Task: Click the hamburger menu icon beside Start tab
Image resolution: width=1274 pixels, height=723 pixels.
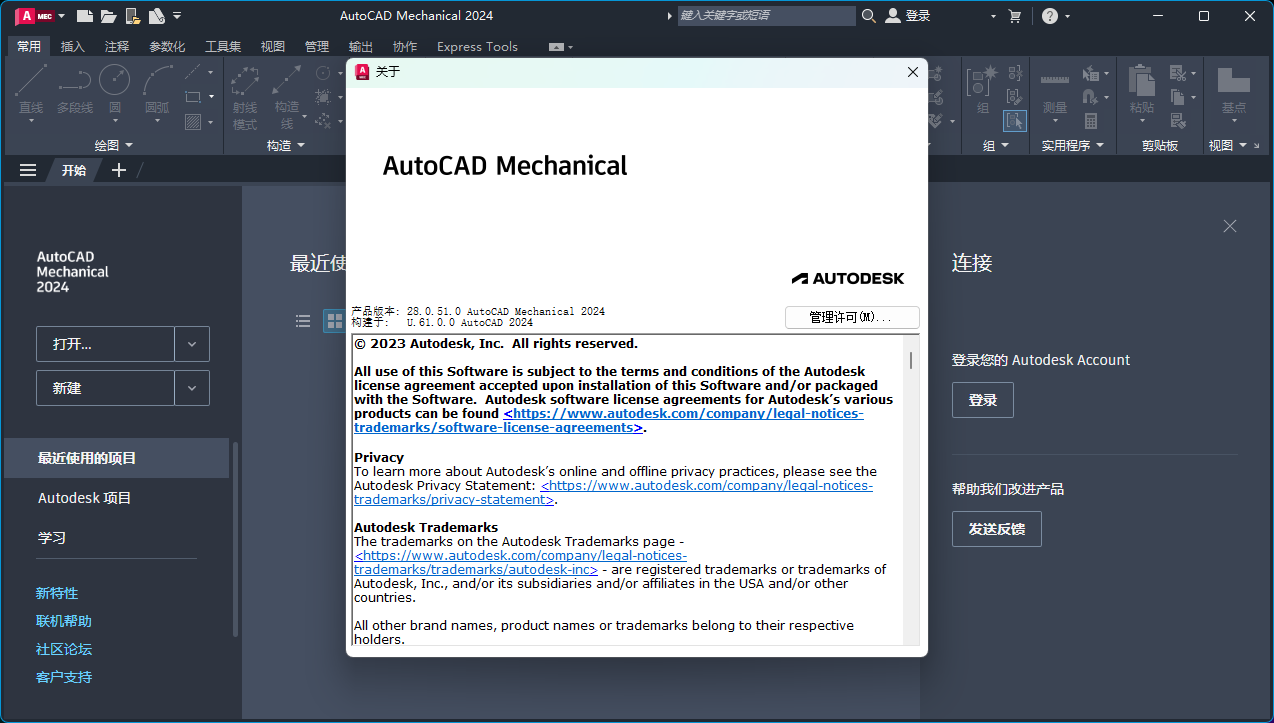Action: click(28, 170)
